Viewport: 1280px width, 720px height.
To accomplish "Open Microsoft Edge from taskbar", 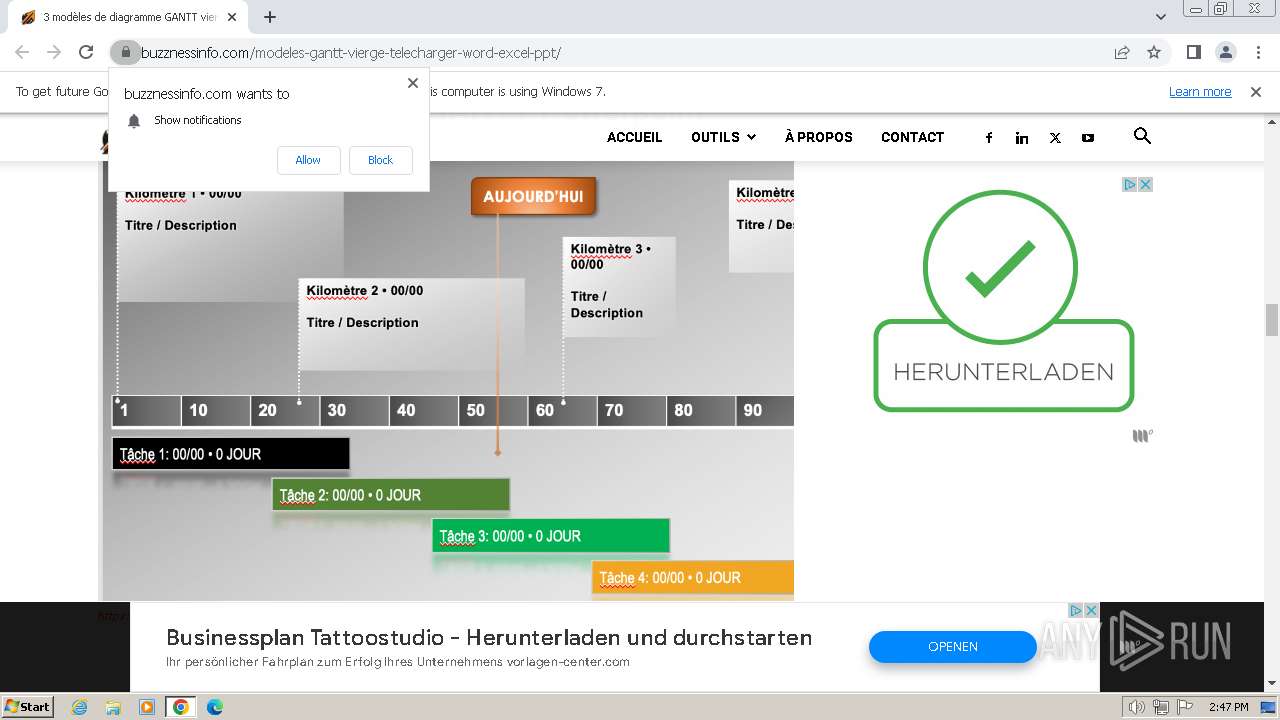I will 215,707.
